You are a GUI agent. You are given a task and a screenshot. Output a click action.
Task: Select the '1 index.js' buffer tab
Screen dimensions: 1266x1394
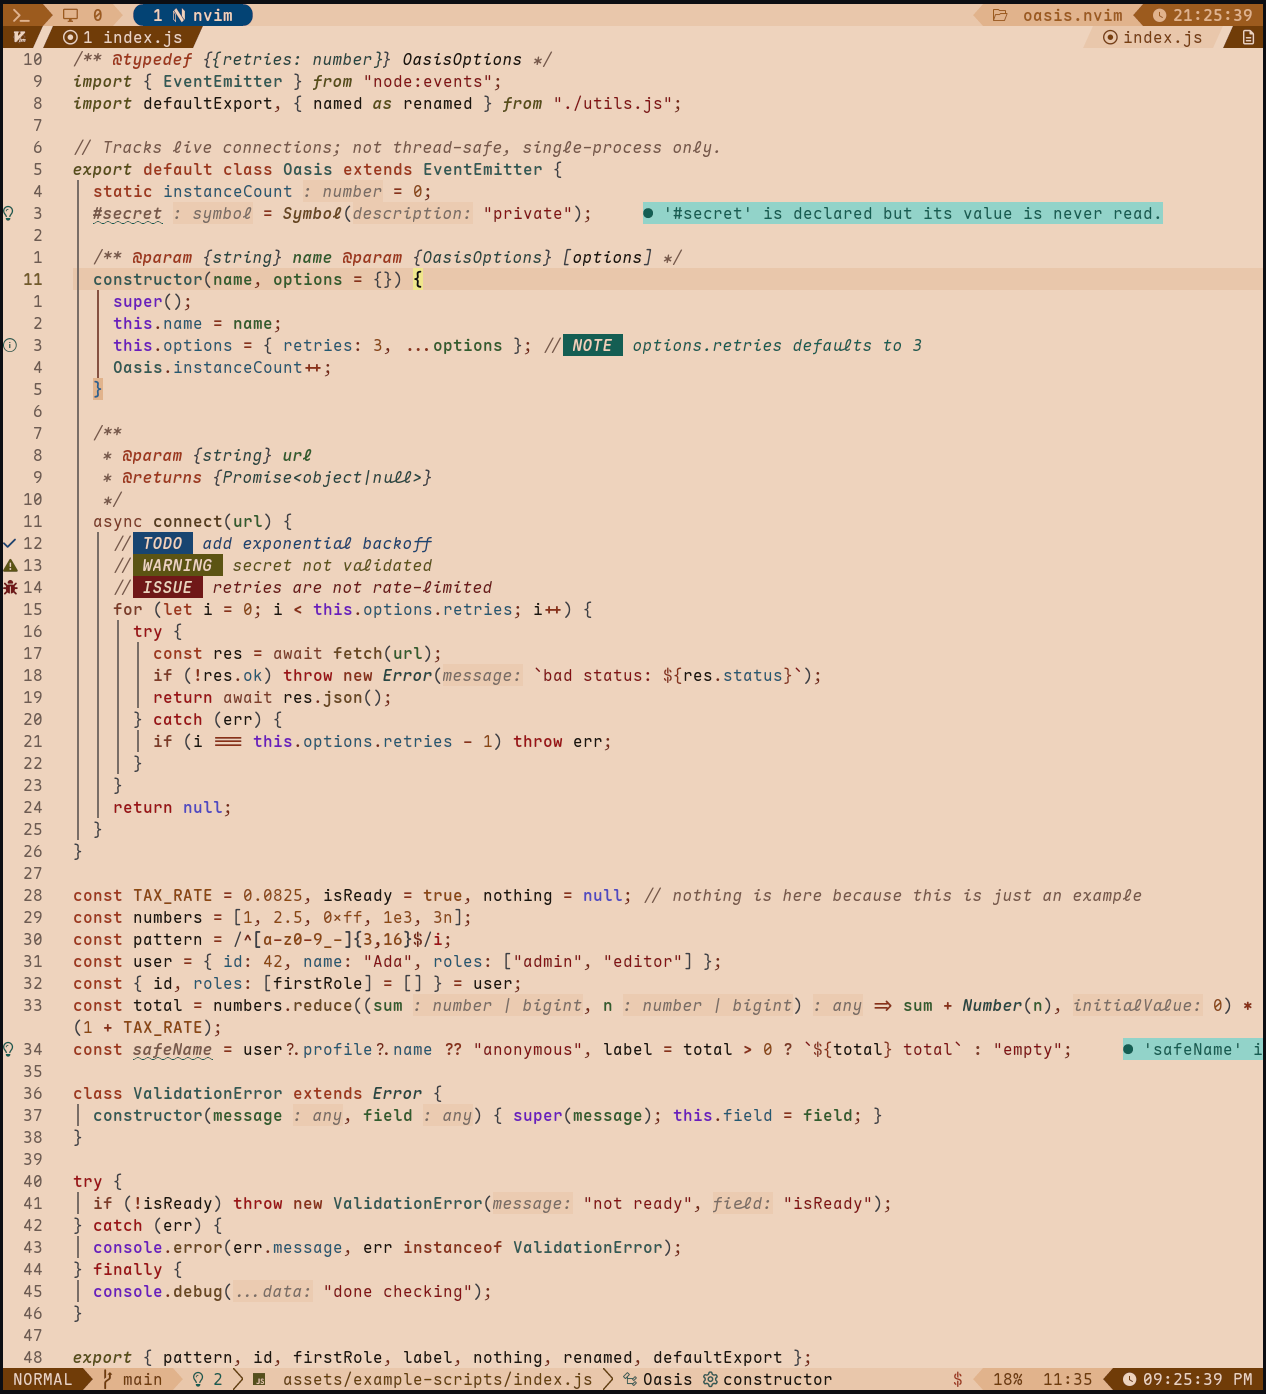(123, 37)
